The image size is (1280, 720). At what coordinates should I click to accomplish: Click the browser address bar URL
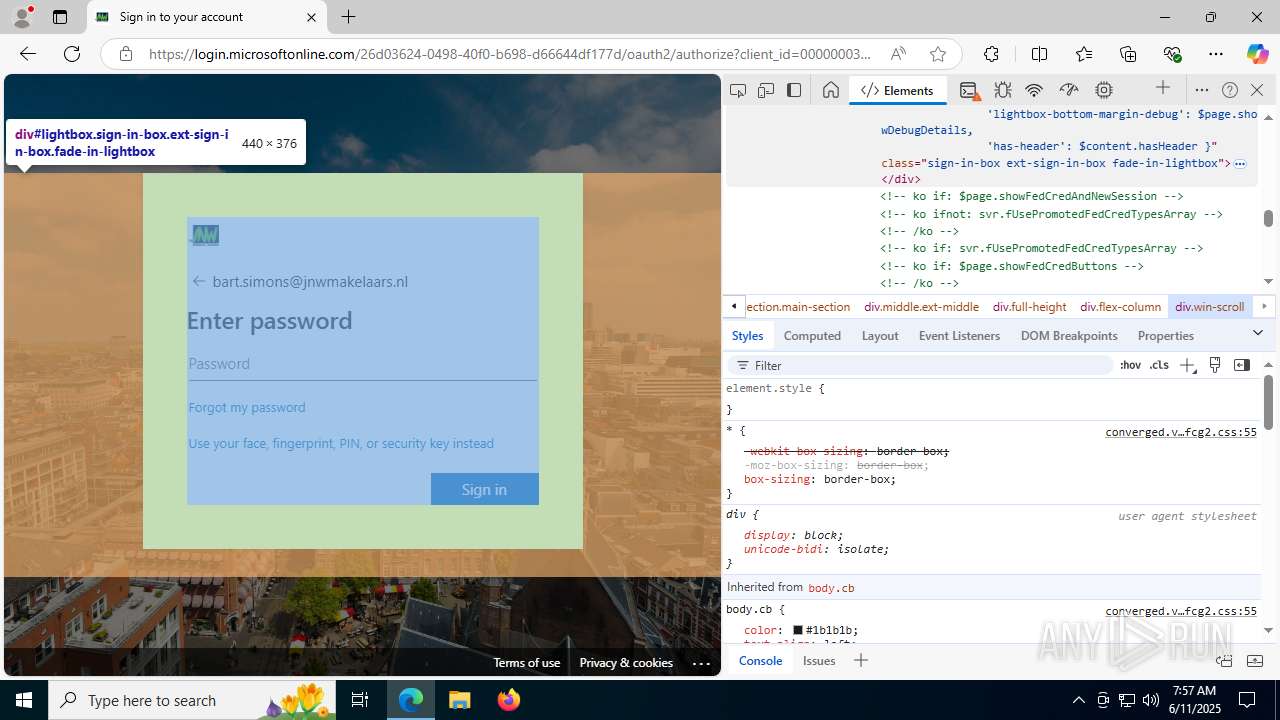click(510, 54)
